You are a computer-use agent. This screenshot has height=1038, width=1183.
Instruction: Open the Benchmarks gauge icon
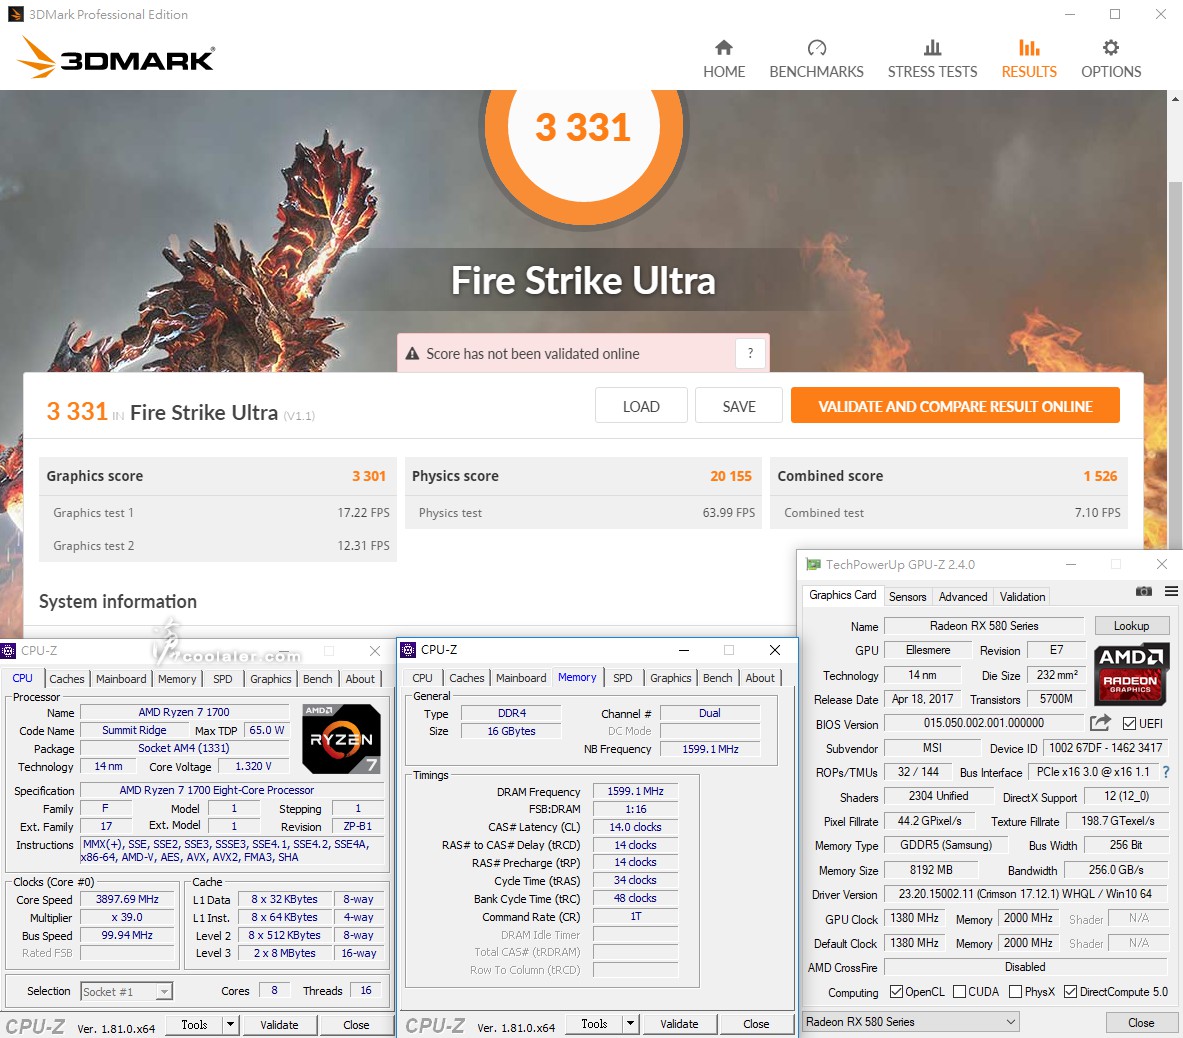816,48
